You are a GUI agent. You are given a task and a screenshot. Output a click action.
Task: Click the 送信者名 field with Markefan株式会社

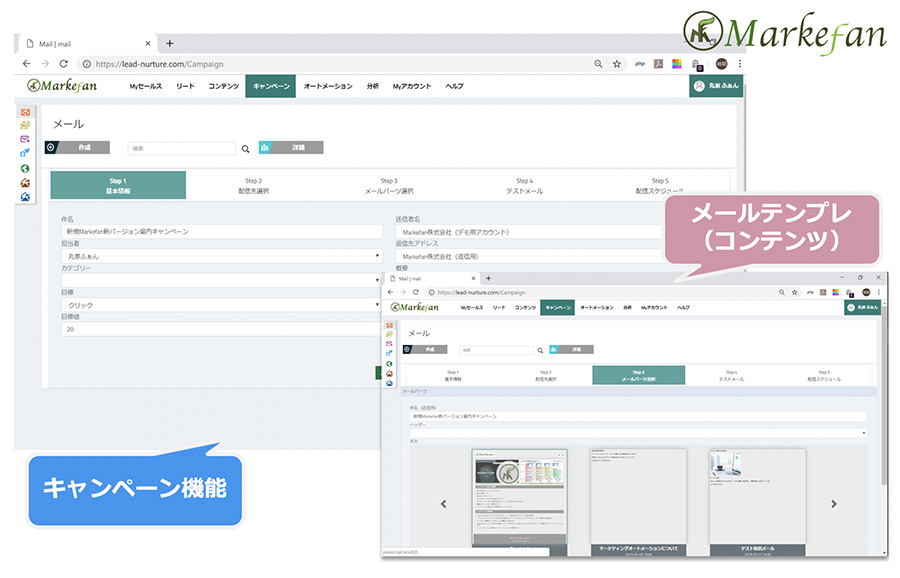click(x=528, y=232)
